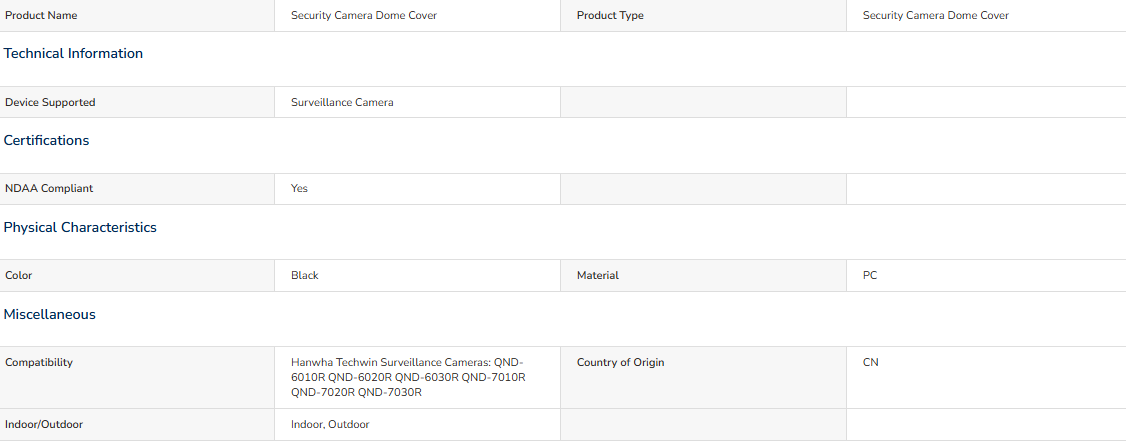1126x447 pixels.
Task: Click the Indoor, Outdoor value
Action: click(x=330, y=424)
